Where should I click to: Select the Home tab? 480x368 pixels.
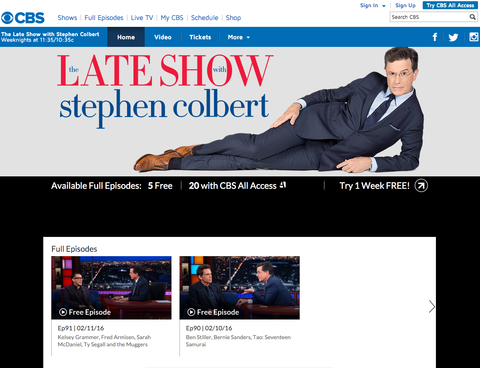(126, 37)
